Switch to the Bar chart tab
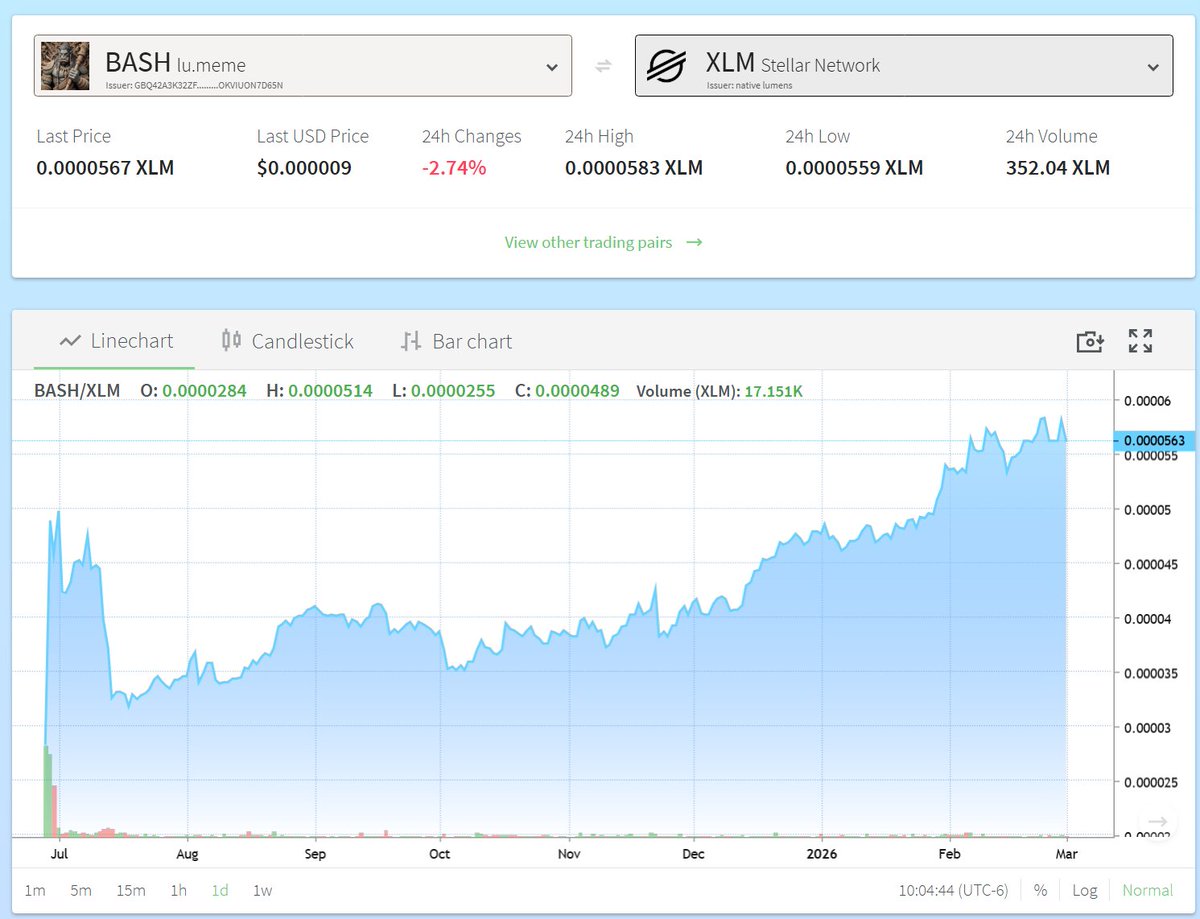This screenshot has height=919, width=1200. click(x=455, y=341)
